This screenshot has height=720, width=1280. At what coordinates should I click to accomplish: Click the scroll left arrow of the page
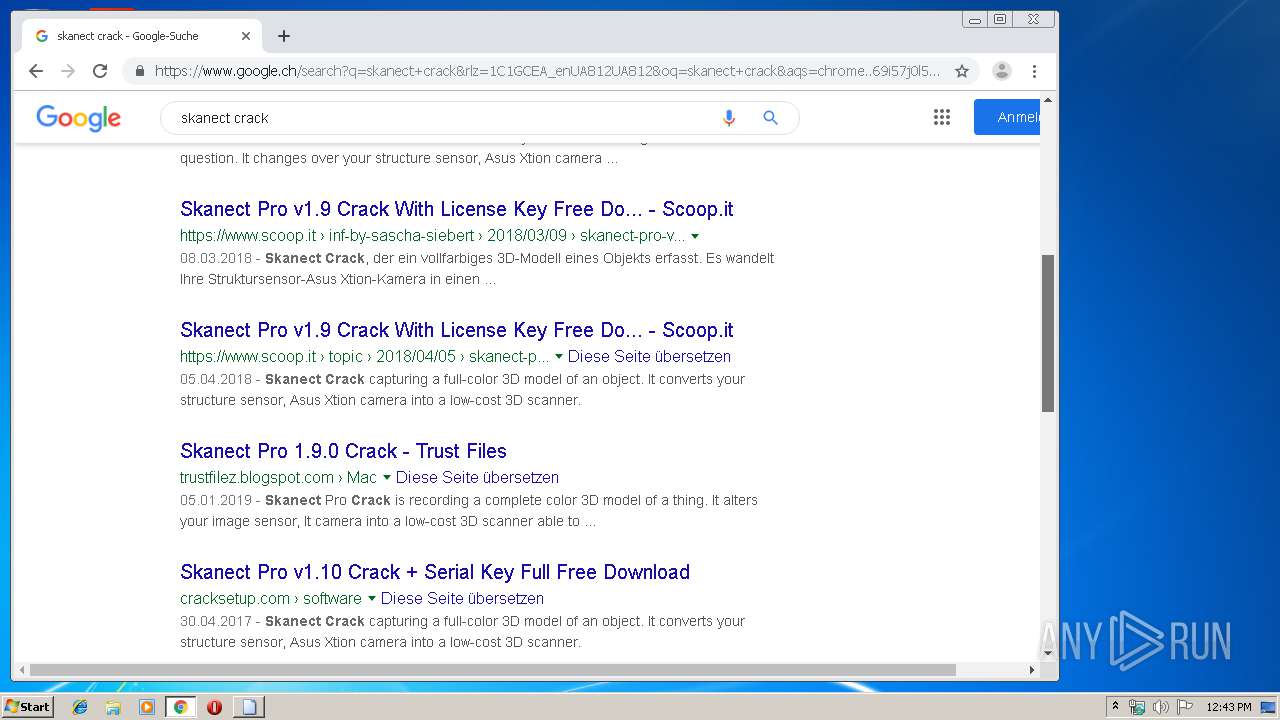point(21,670)
